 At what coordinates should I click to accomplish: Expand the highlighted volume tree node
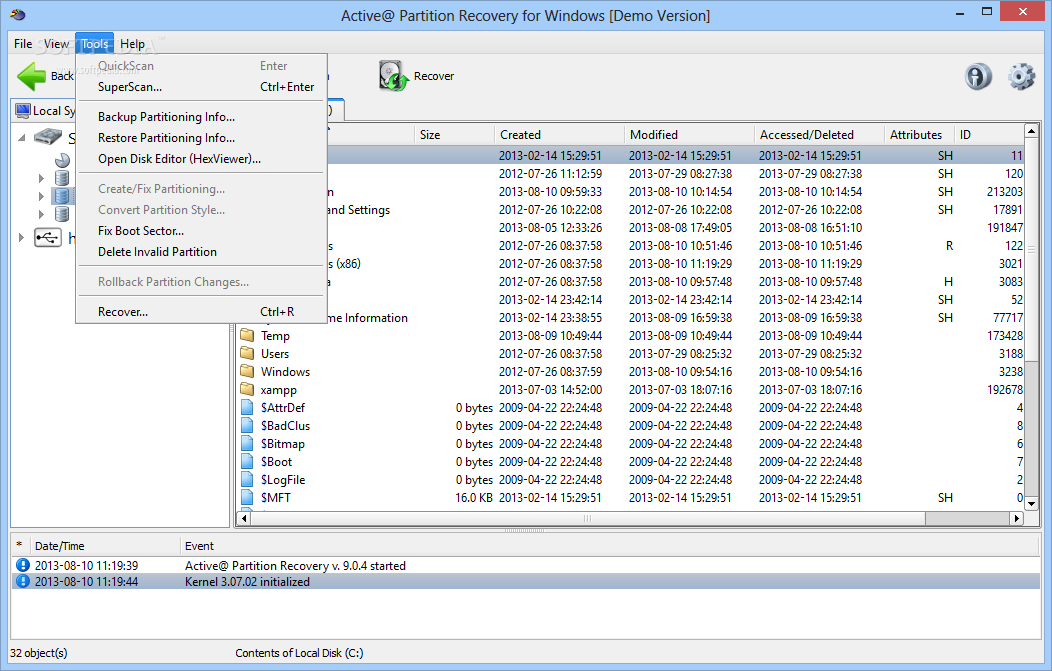coord(41,196)
